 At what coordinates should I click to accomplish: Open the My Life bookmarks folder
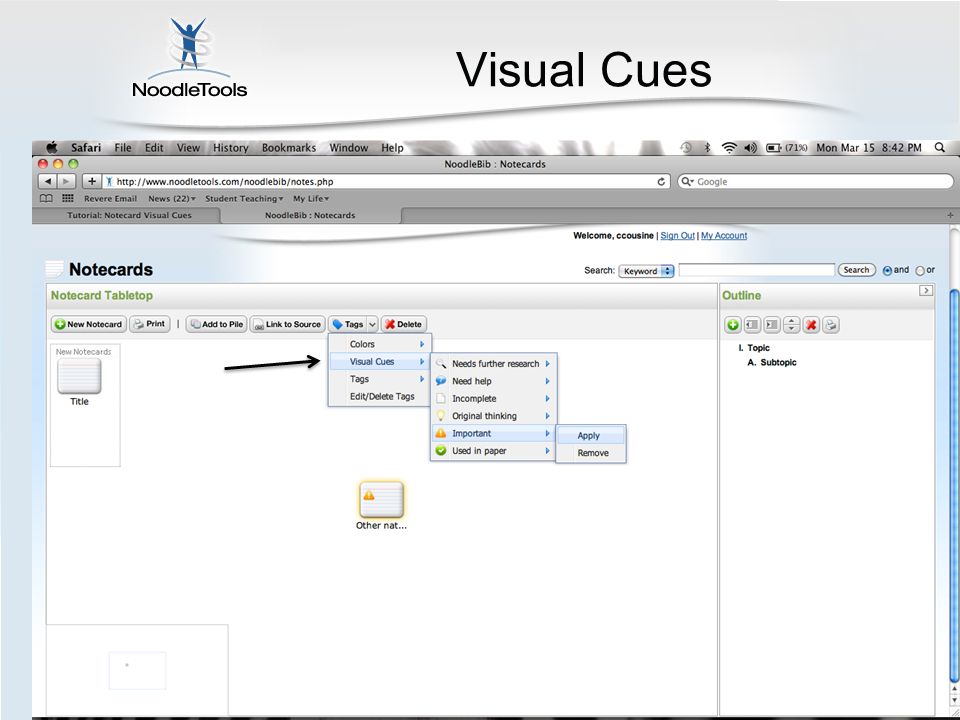coord(311,198)
